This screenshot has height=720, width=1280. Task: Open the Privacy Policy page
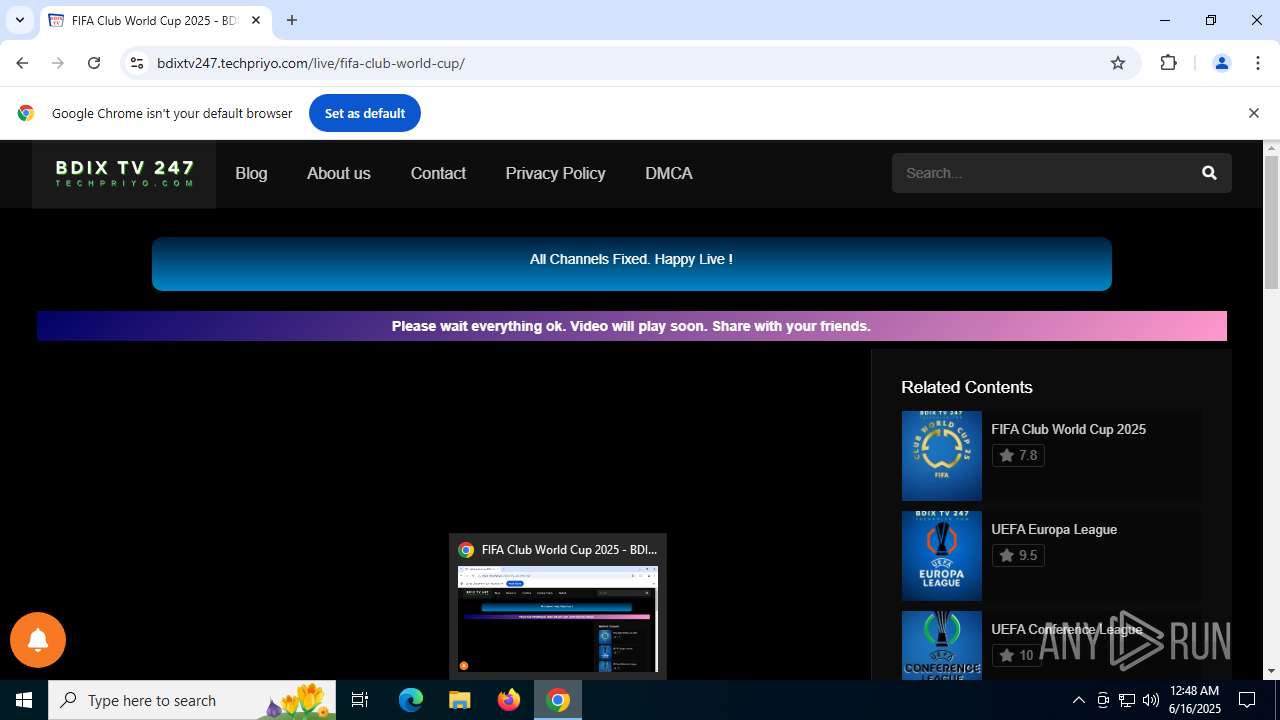[x=555, y=173]
